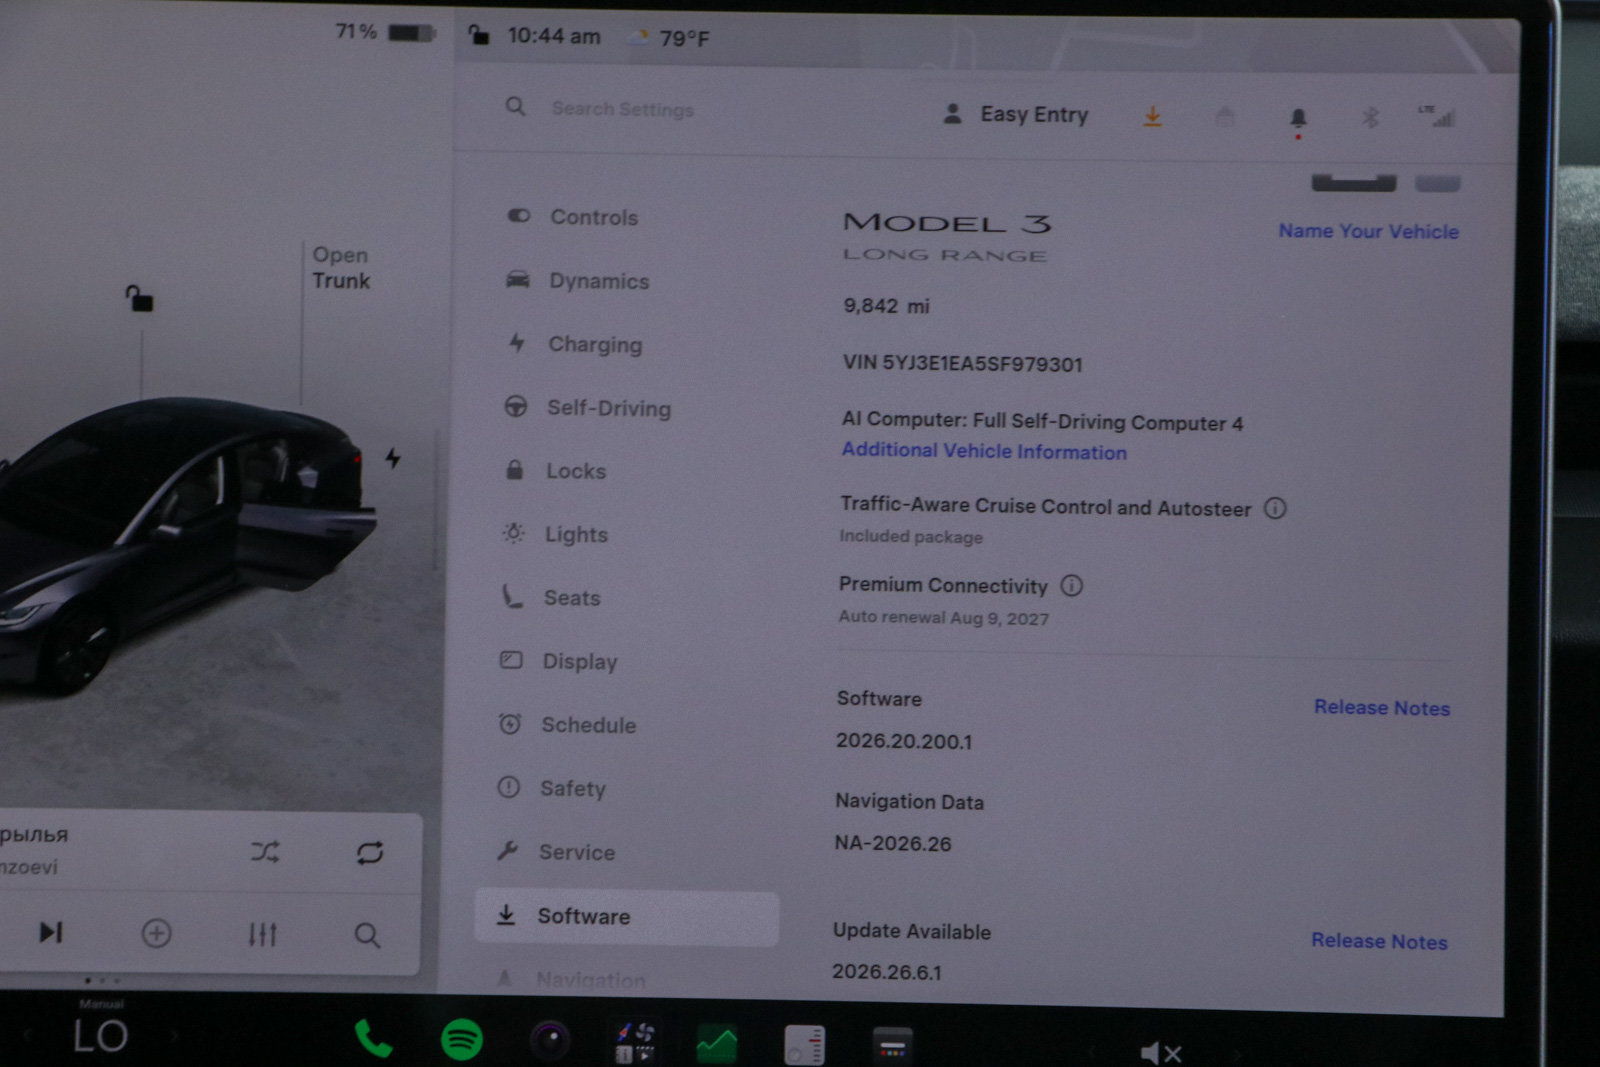Open Bluetooth settings icon
Screen dimensions: 1600x1067
tap(1370, 117)
